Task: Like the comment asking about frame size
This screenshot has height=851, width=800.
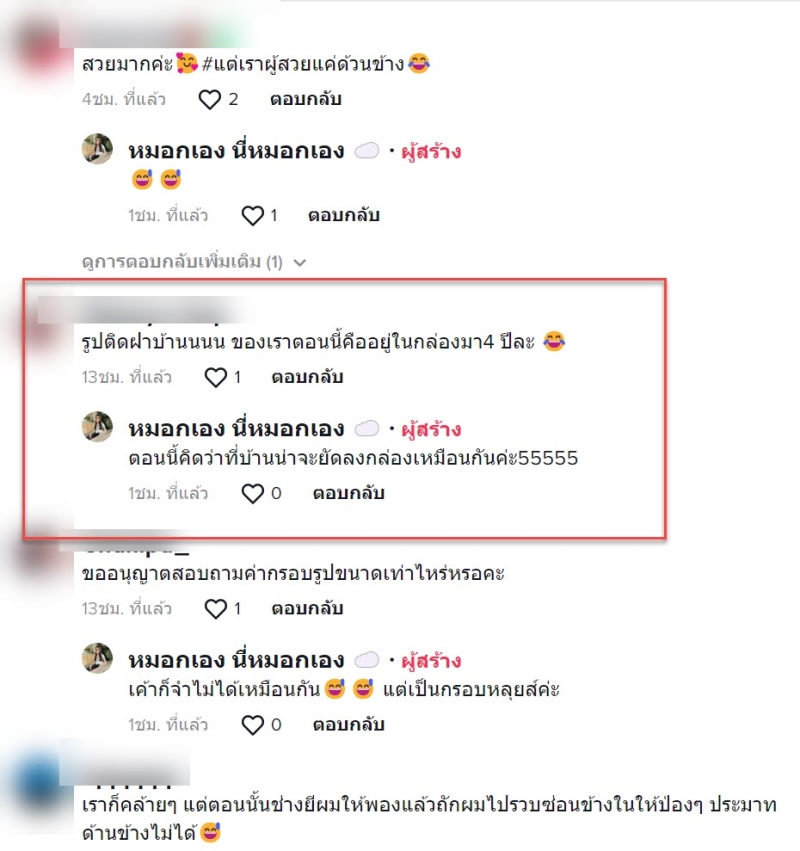Action: pos(215,609)
